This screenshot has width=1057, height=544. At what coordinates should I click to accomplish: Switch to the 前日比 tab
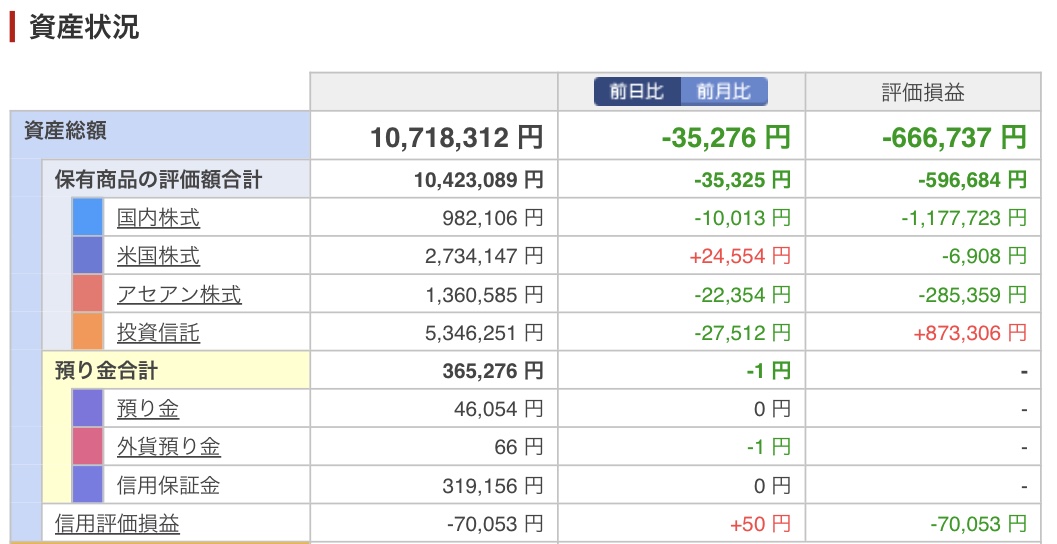click(x=637, y=92)
